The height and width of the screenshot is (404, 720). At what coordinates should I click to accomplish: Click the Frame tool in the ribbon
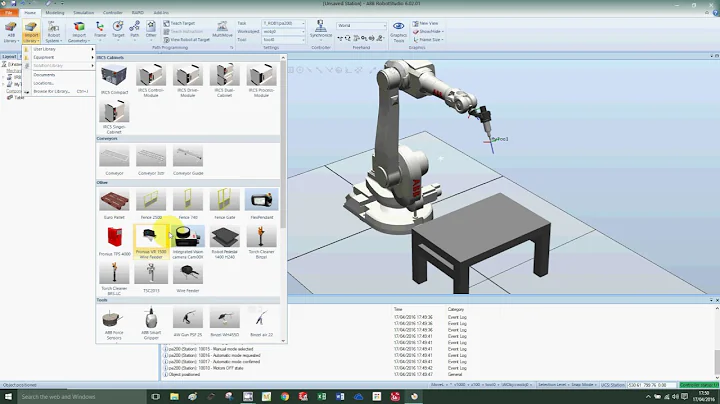click(x=100, y=30)
